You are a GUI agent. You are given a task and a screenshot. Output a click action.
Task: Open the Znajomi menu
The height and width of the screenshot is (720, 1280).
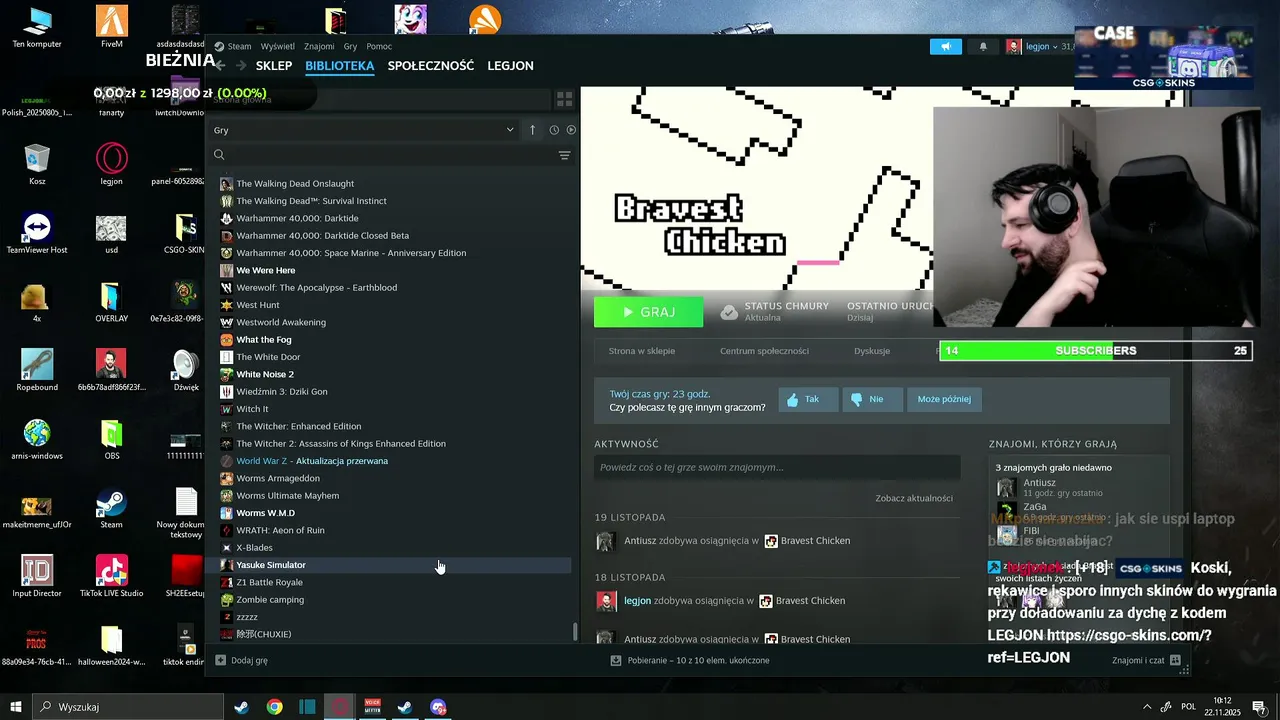319,46
